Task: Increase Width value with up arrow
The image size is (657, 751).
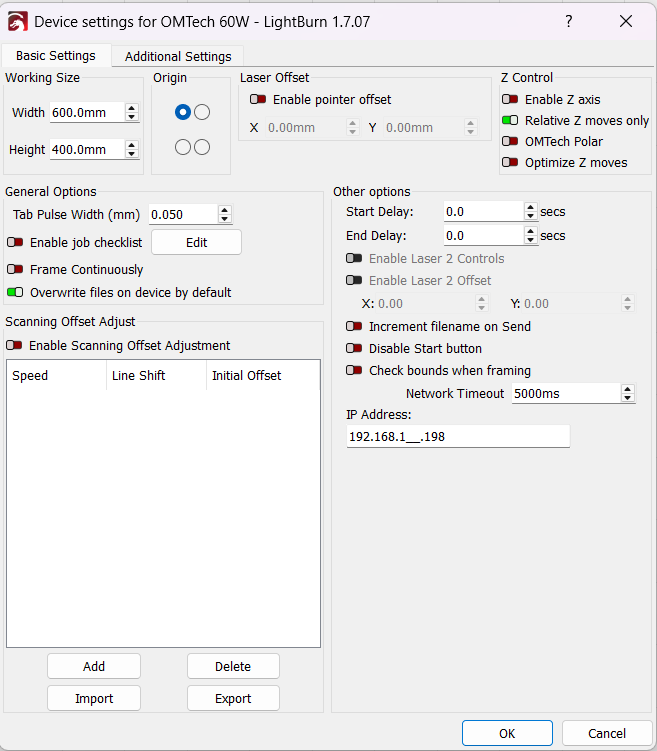Action: [x=132, y=108]
